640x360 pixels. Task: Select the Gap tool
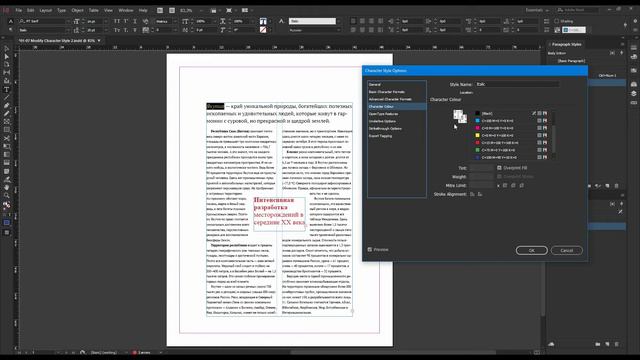[7, 73]
